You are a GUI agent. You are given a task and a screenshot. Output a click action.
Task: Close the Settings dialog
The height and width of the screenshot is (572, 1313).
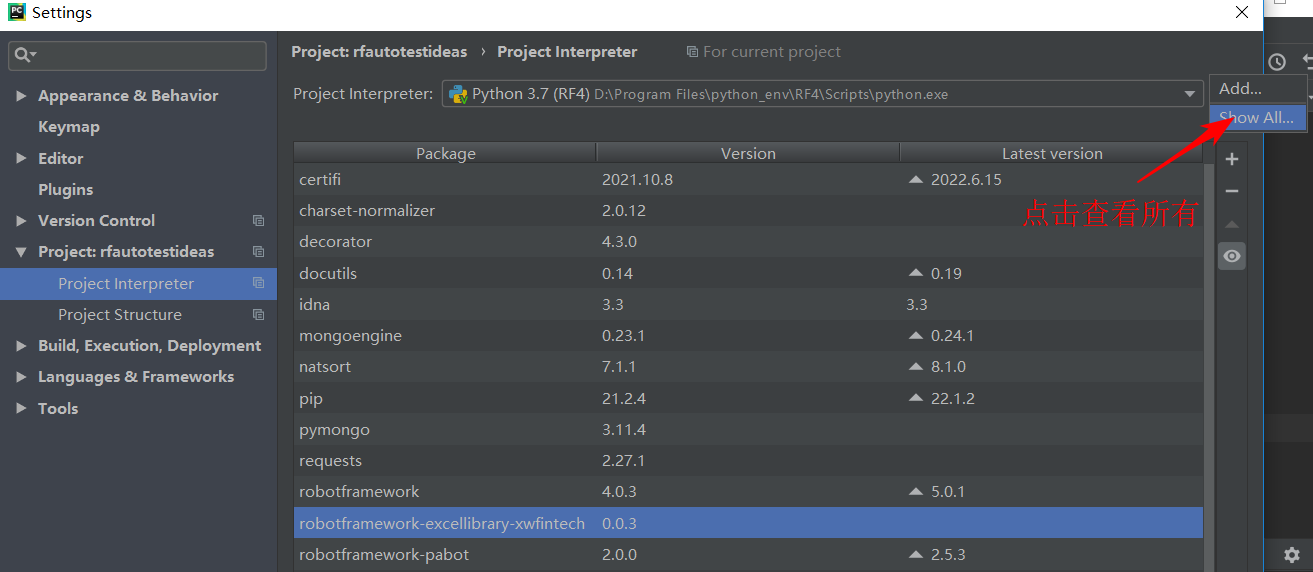(x=1241, y=13)
